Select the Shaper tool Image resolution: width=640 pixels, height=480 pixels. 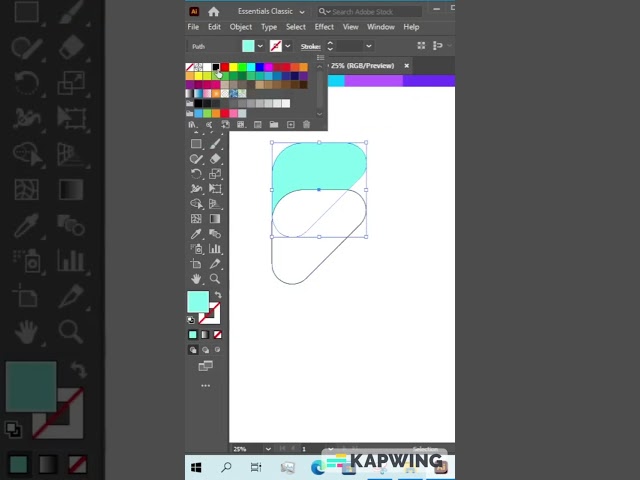[x=196, y=159]
